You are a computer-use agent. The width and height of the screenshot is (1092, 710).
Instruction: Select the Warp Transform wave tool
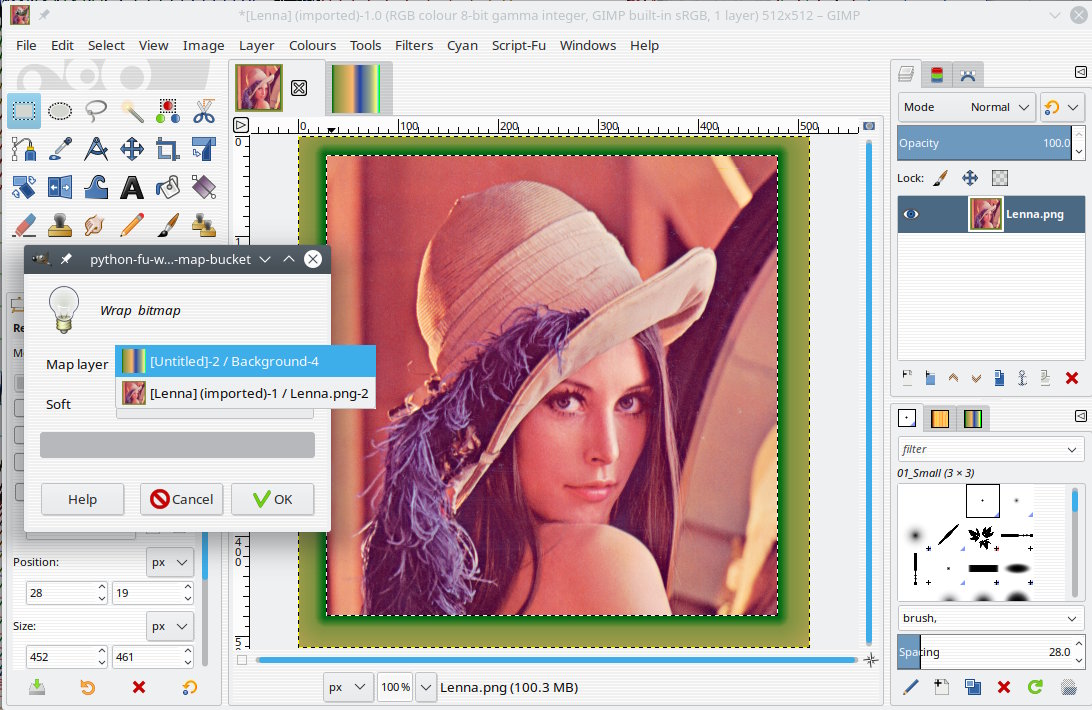95,187
